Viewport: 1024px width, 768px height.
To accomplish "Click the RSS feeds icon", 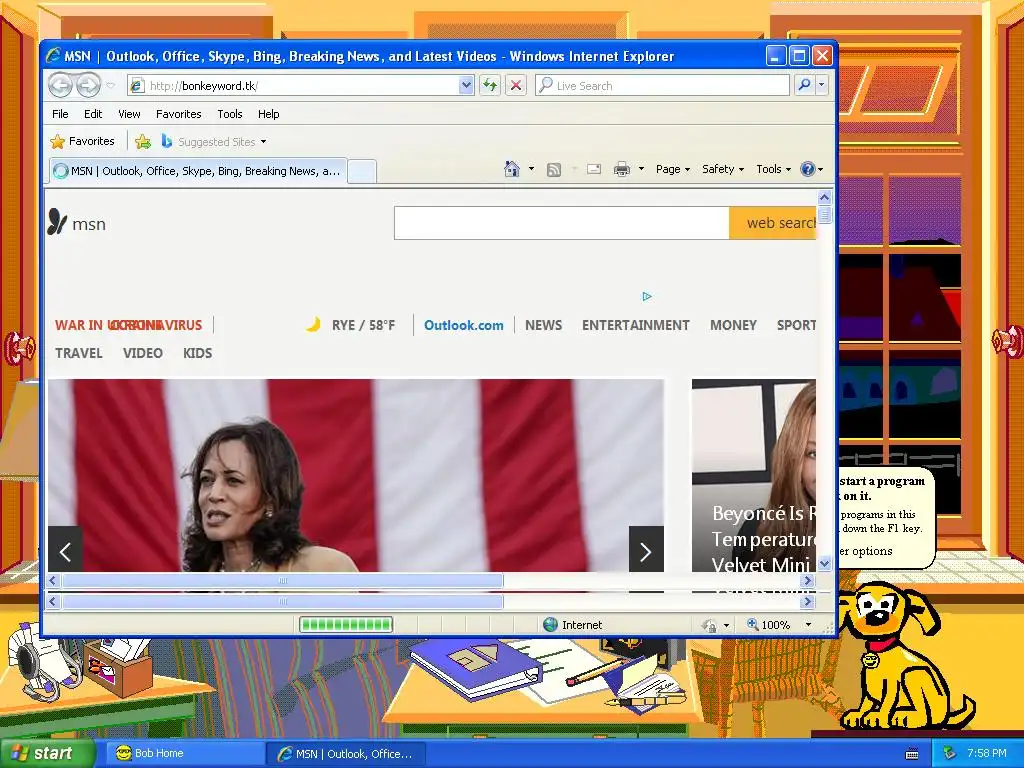I will tap(554, 170).
